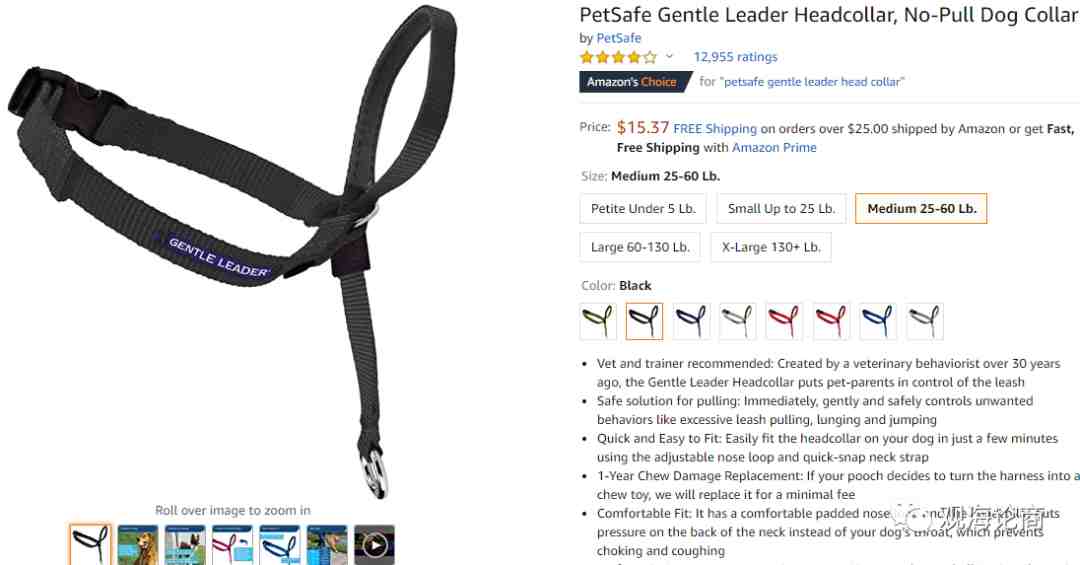This screenshot has height=565, width=1080.
Task: Show the pink headcollar thumbnail image
Action: click(x=233, y=545)
